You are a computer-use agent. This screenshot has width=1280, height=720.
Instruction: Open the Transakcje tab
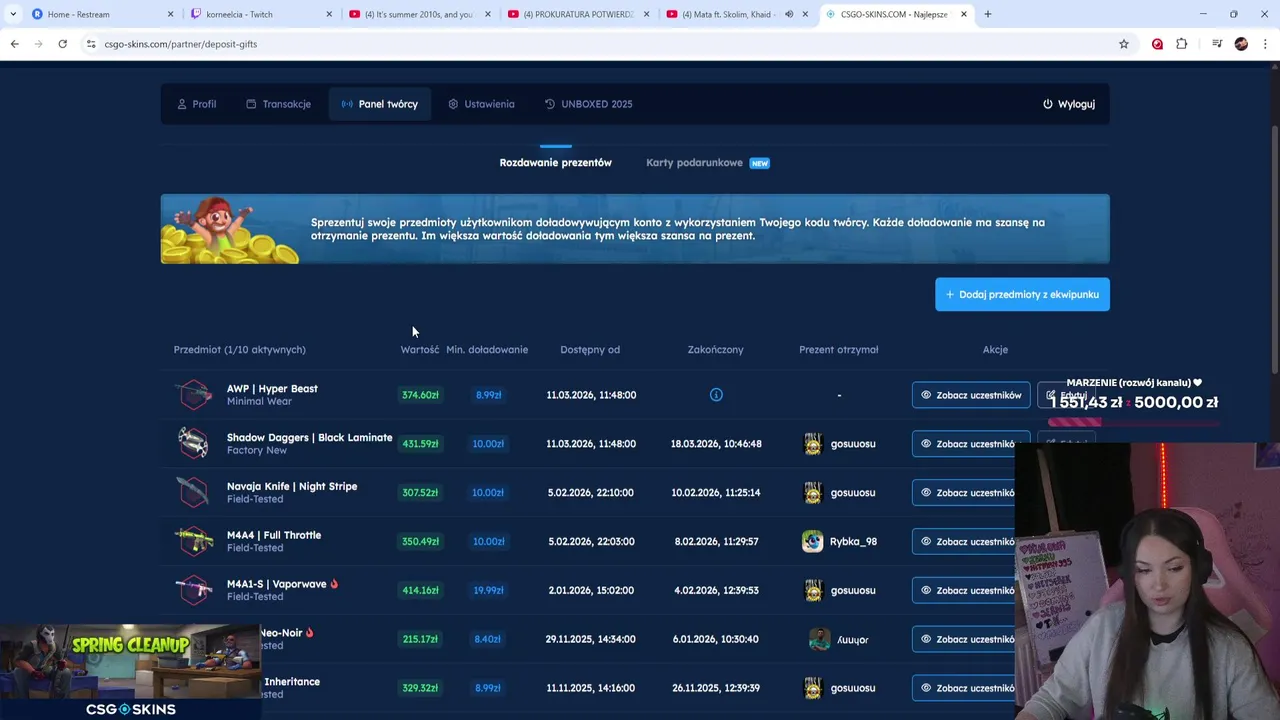[x=278, y=104]
